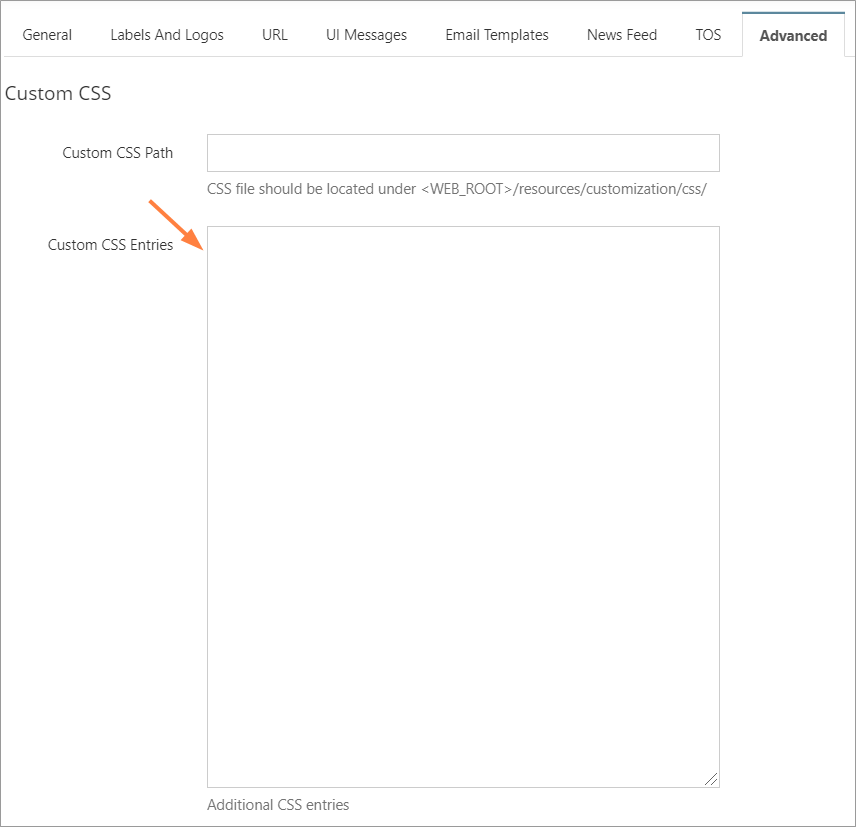856x827 pixels.
Task: Switch to the General tab
Action: (x=47, y=34)
